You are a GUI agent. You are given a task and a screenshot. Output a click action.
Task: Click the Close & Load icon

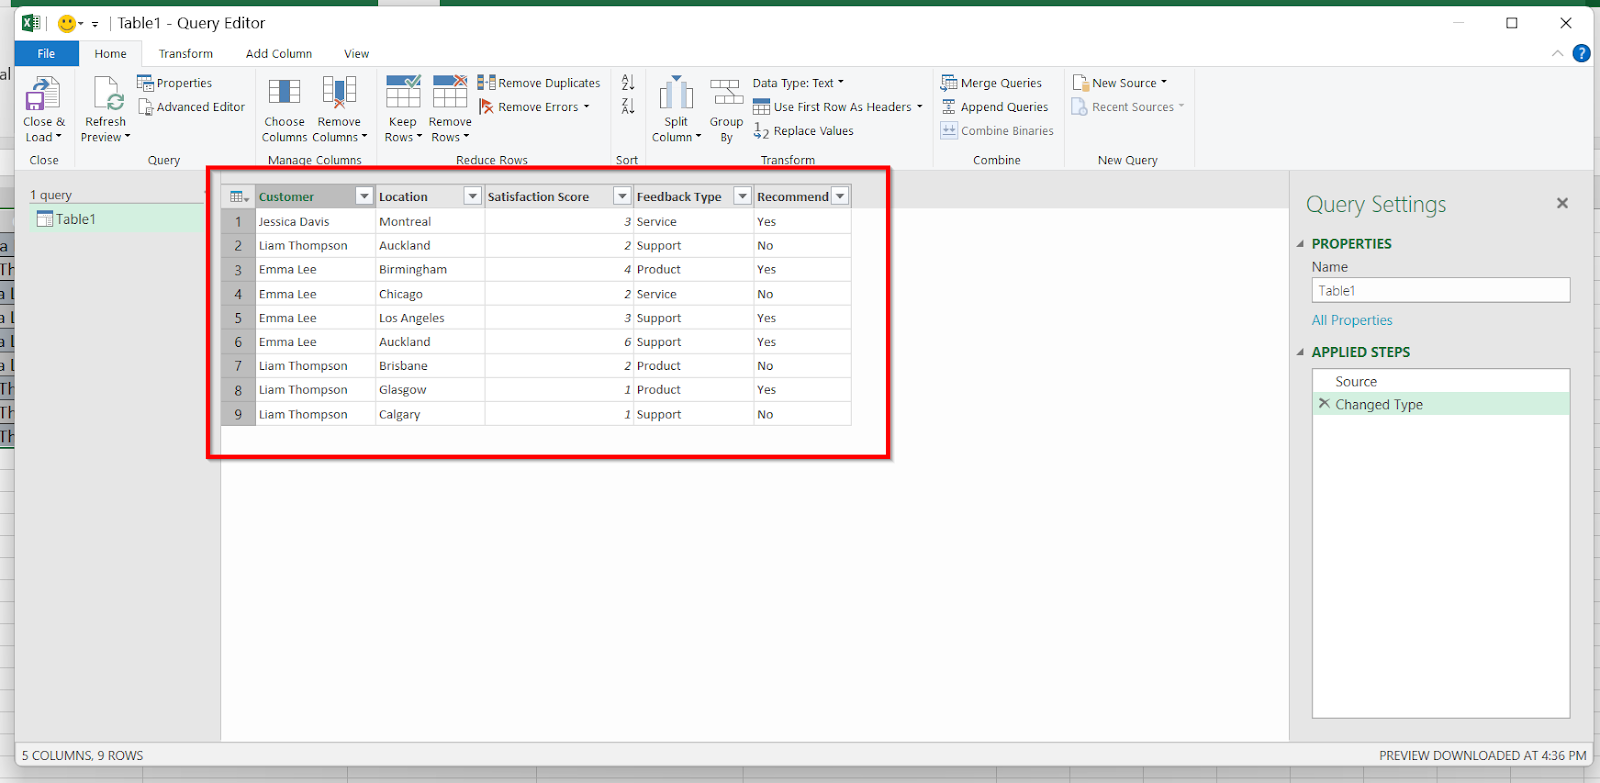43,95
